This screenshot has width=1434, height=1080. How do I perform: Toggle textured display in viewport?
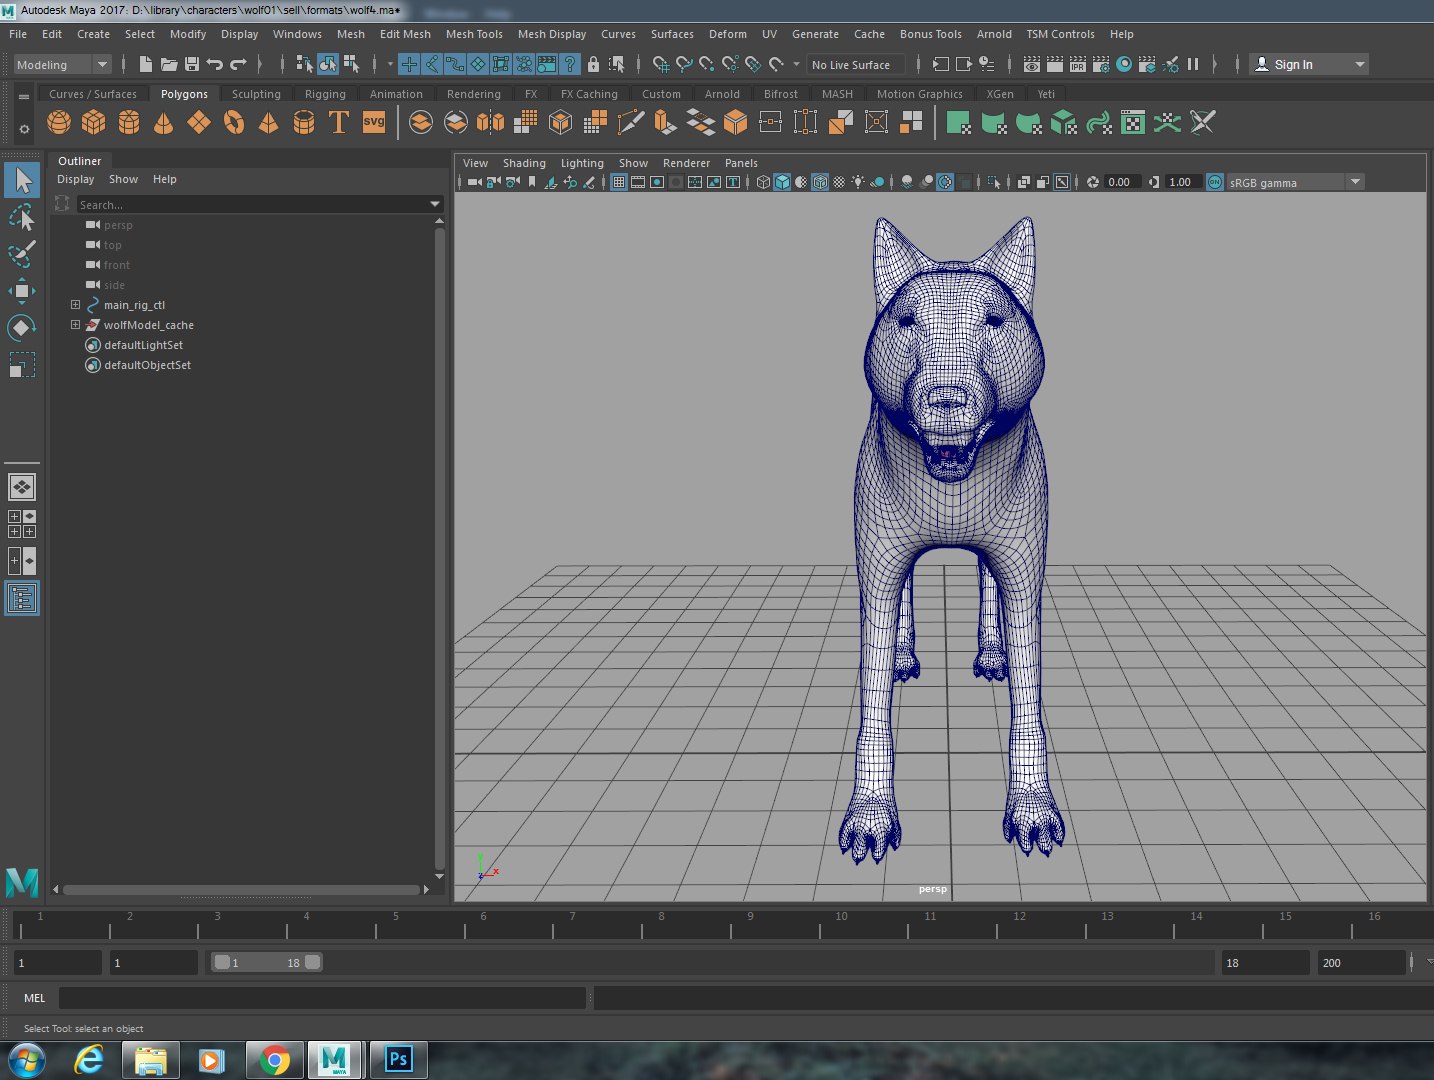click(839, 182)
